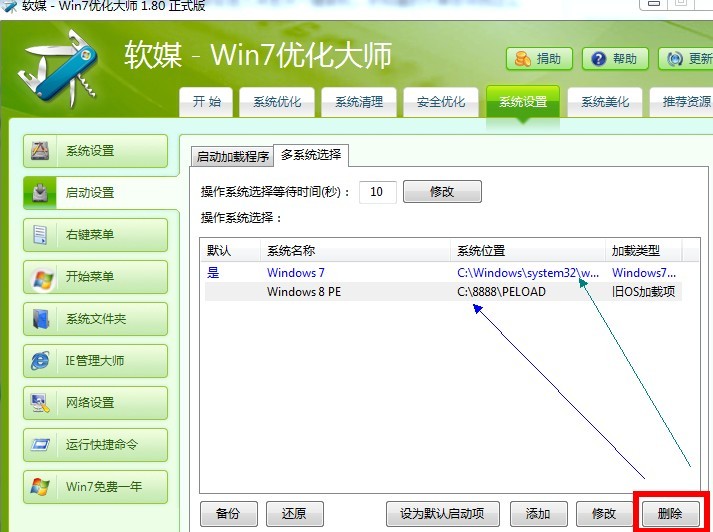Select the 系统设置 top tab
Screen dimensions: 713x532
tap(523, 102)
